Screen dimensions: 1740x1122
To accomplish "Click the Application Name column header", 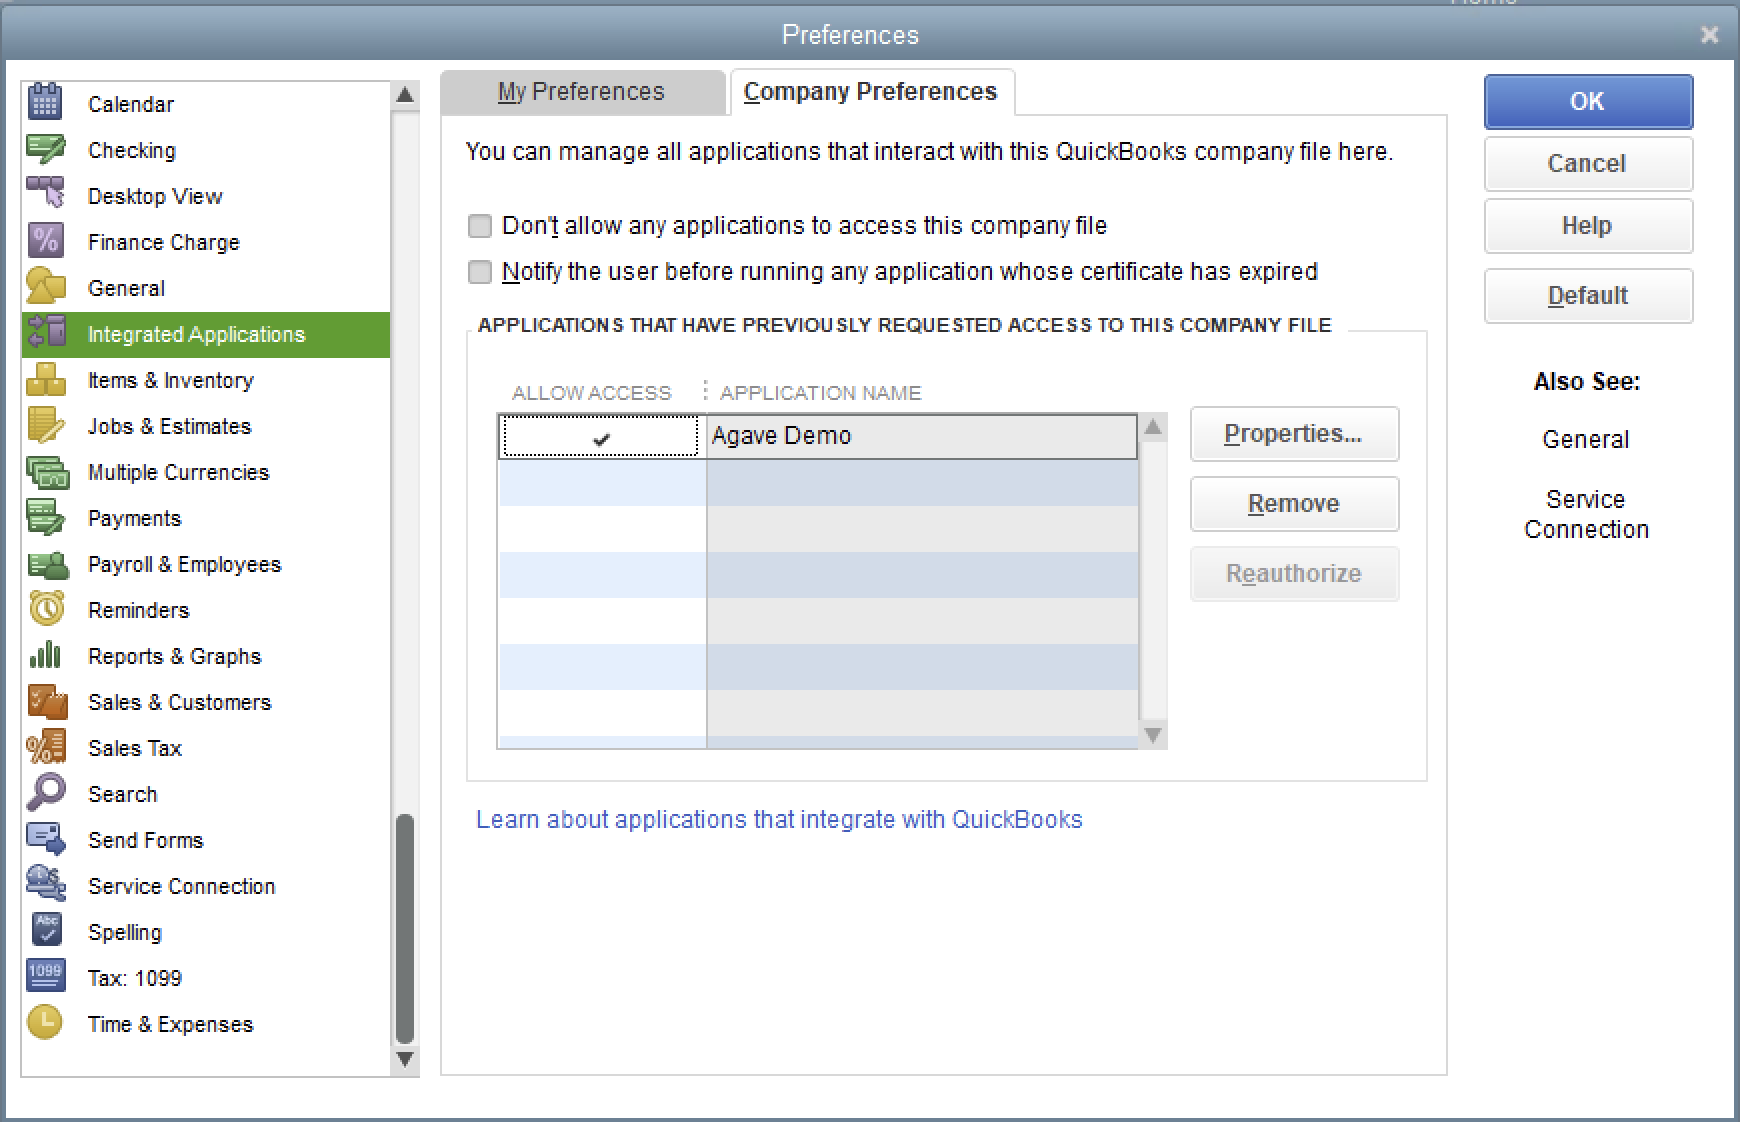I will 820,393.
